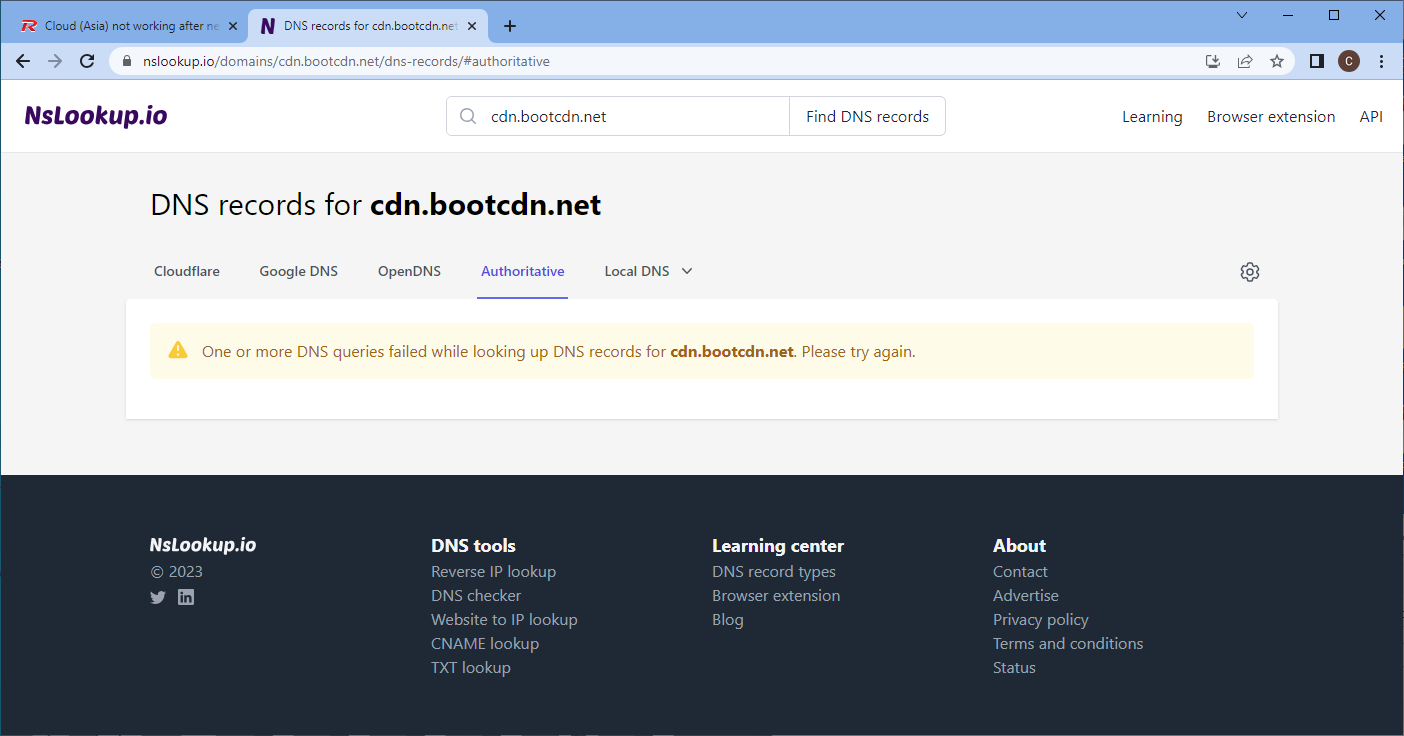Open the LinkedIn icon in footer
The width and height of the screenshot is (1404, 736).
tap(186, 597)
